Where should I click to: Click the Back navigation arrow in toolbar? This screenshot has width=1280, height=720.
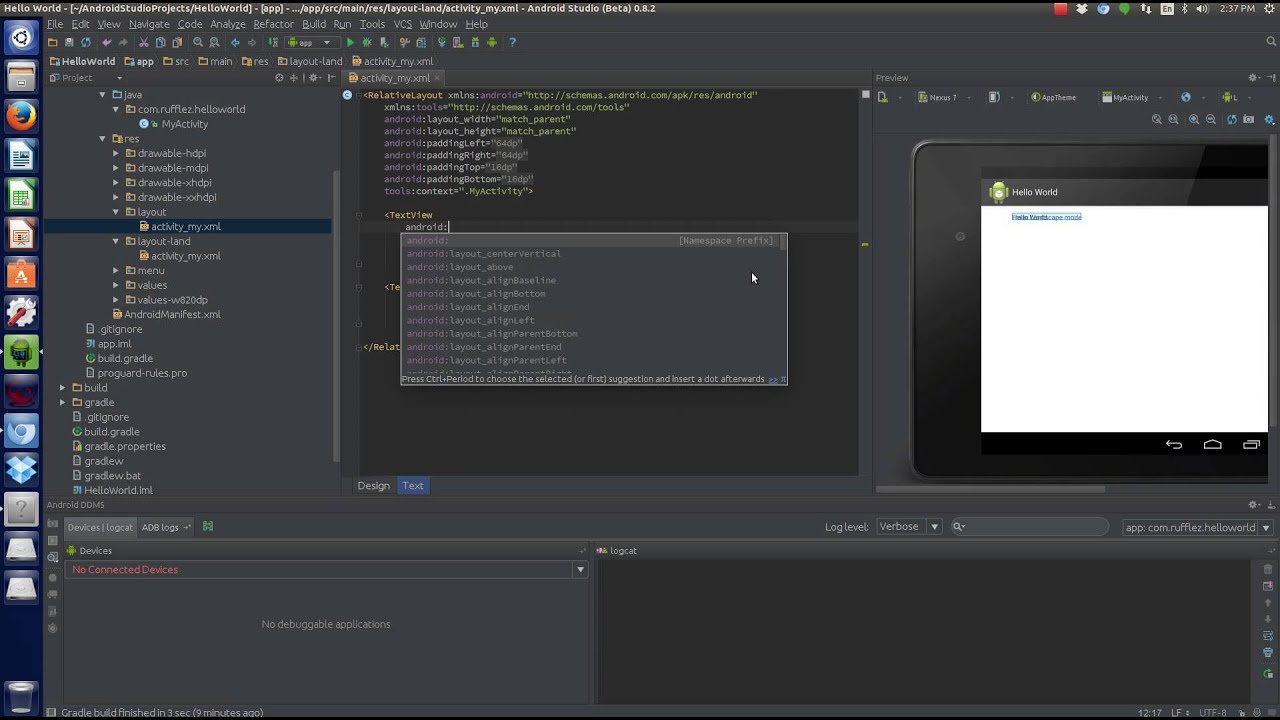[x=235, y=42]
